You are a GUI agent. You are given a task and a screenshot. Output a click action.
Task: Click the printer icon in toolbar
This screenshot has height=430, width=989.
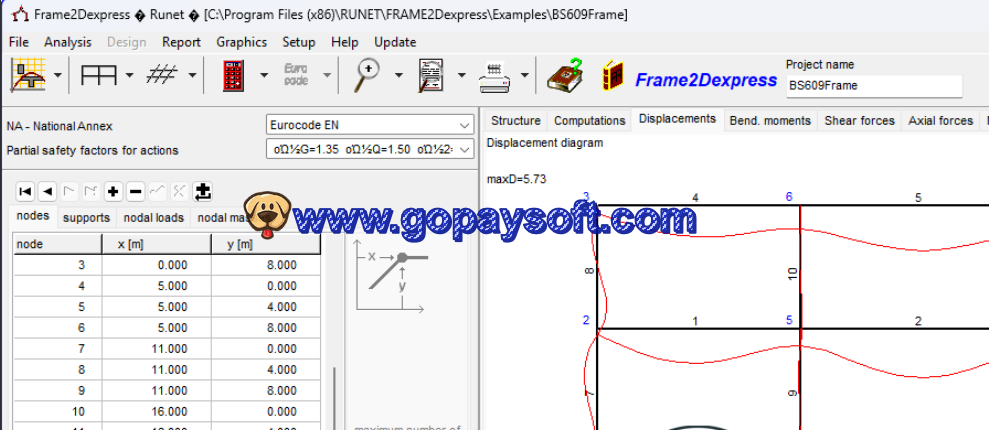[x=494, y=77]
